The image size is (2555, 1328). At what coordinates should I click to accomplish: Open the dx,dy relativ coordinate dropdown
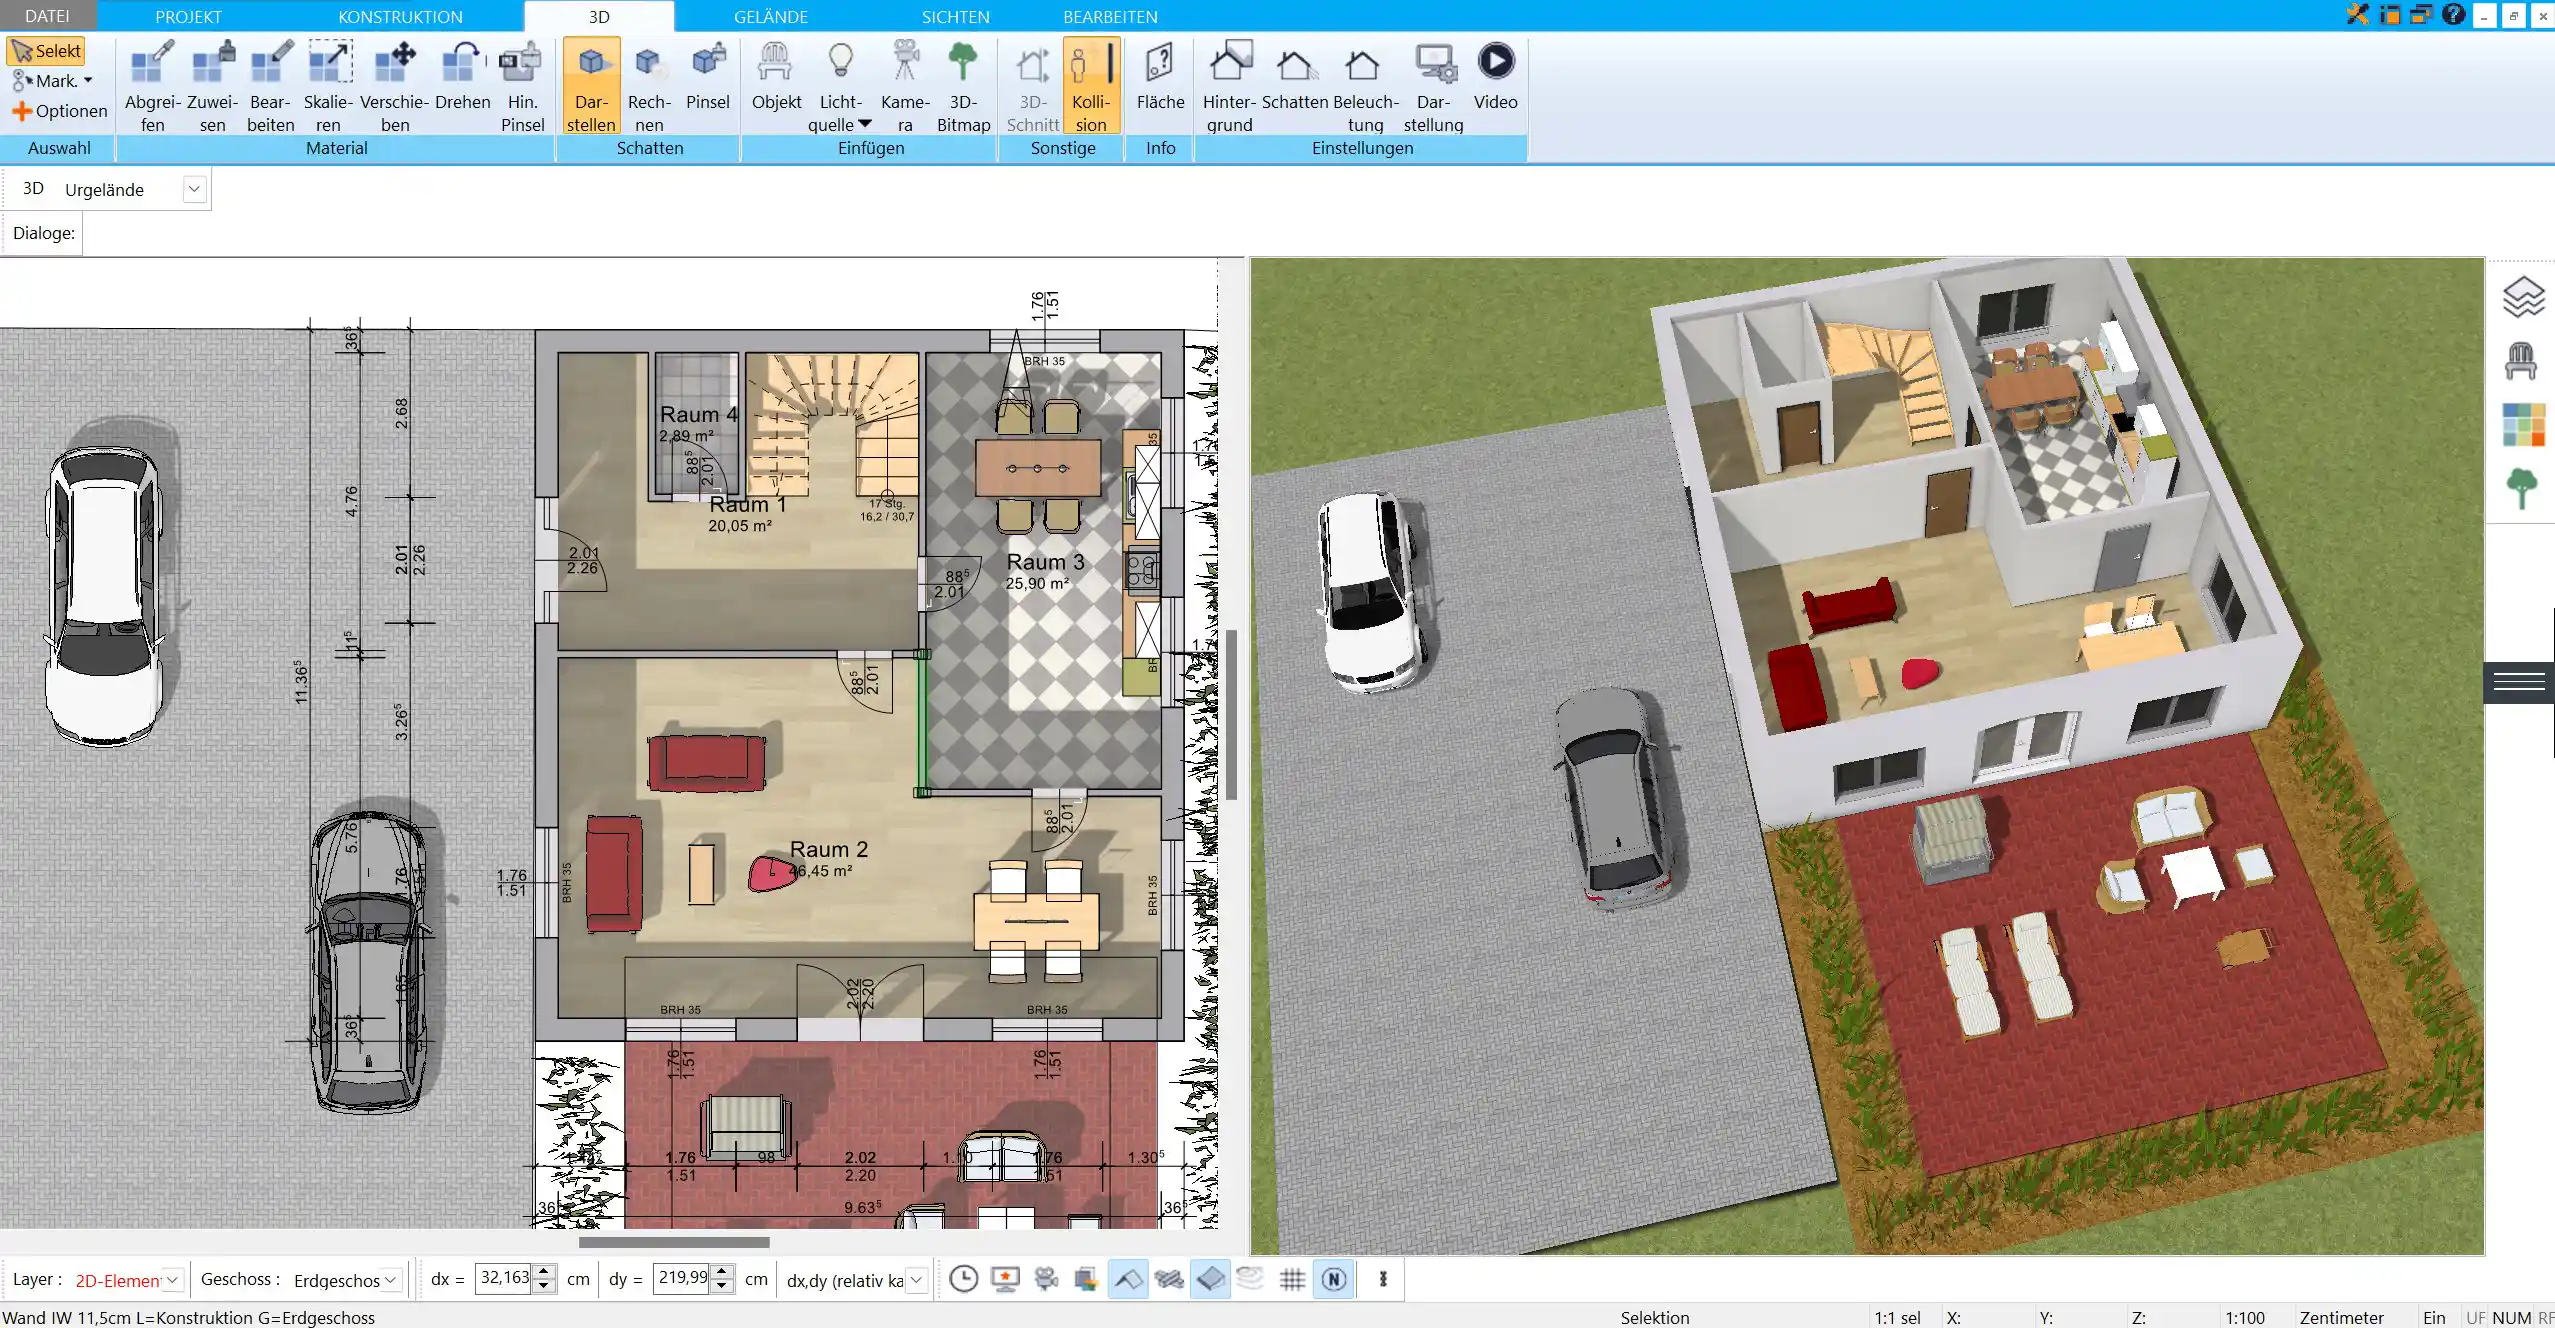(x=916, y=1280)
